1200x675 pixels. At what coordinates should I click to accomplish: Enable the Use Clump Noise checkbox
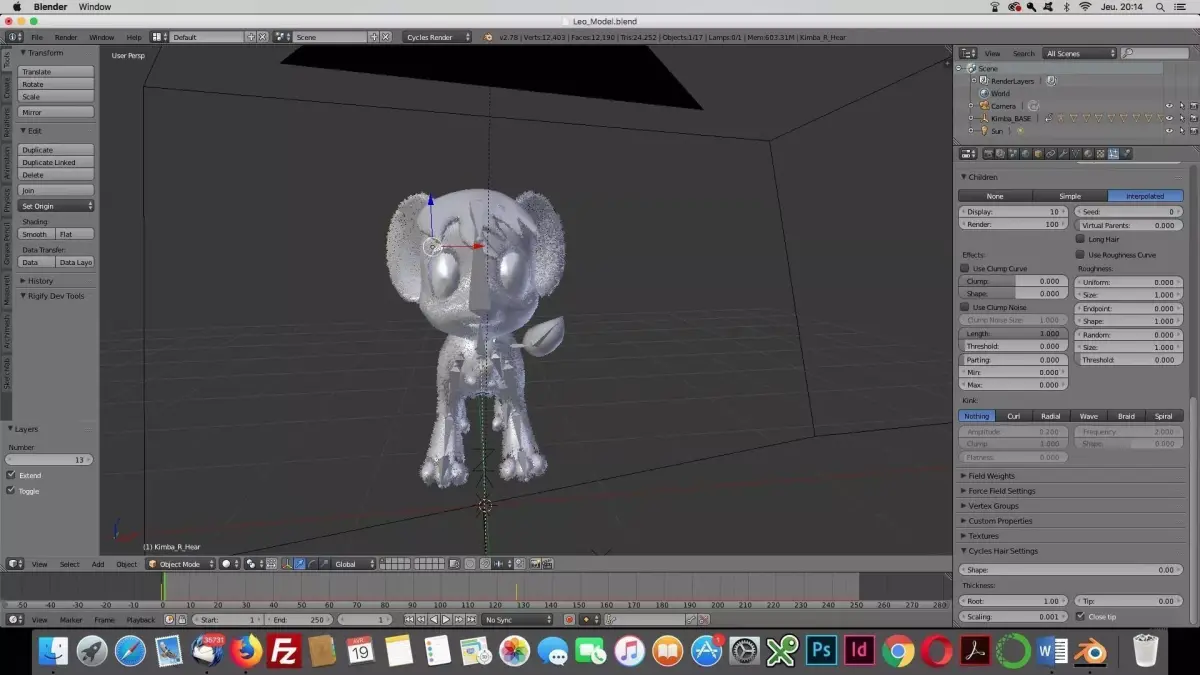(965, 307)
